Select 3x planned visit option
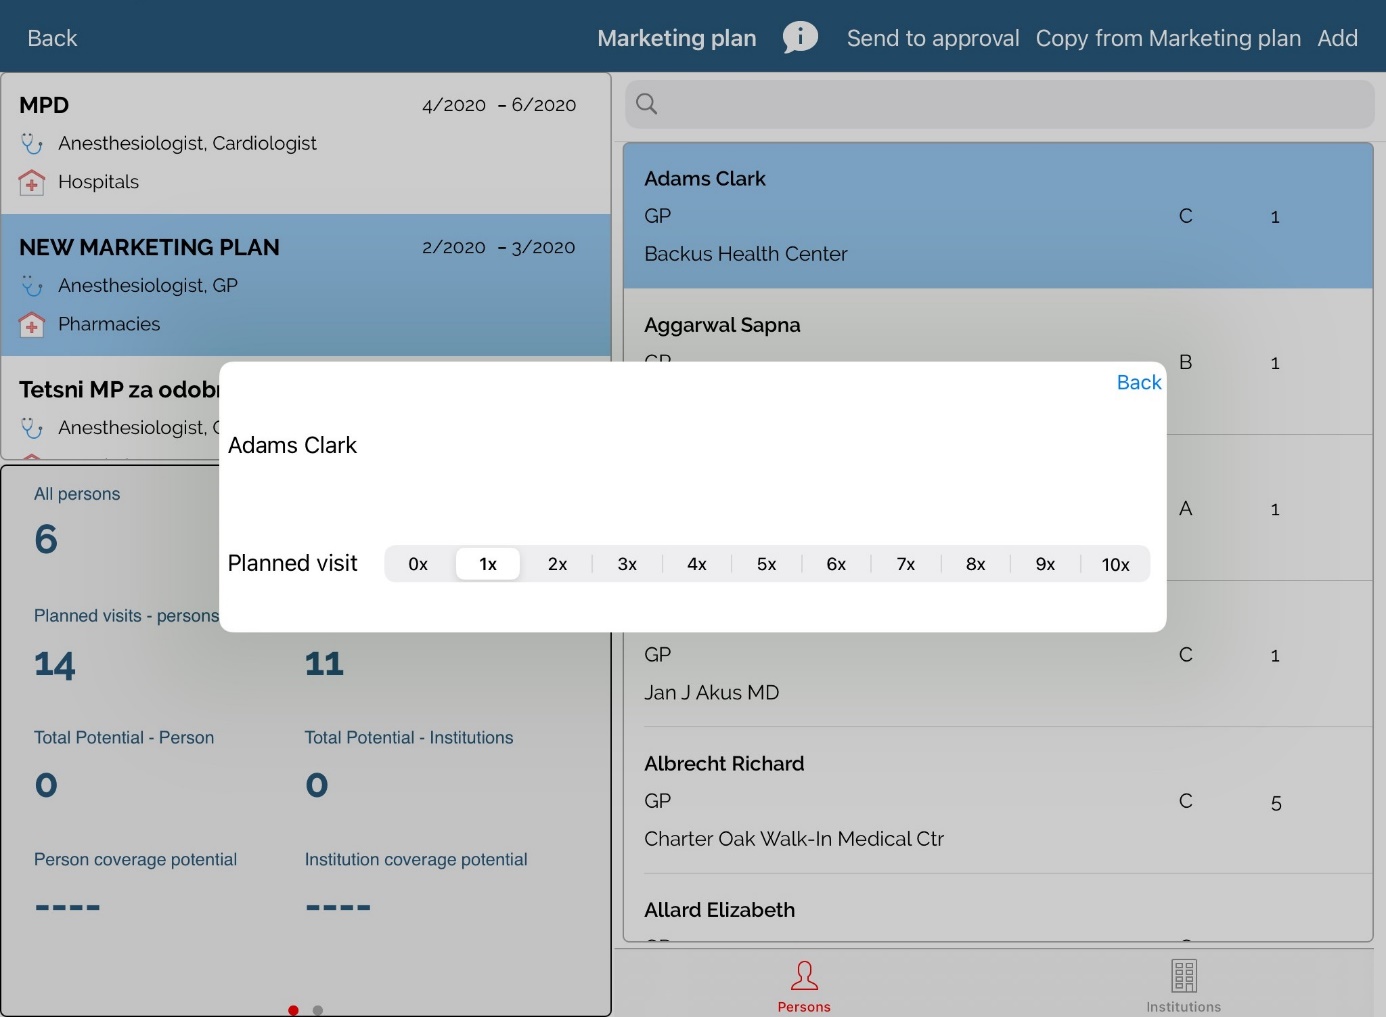1386x1017 pixels. click(627, 564)
